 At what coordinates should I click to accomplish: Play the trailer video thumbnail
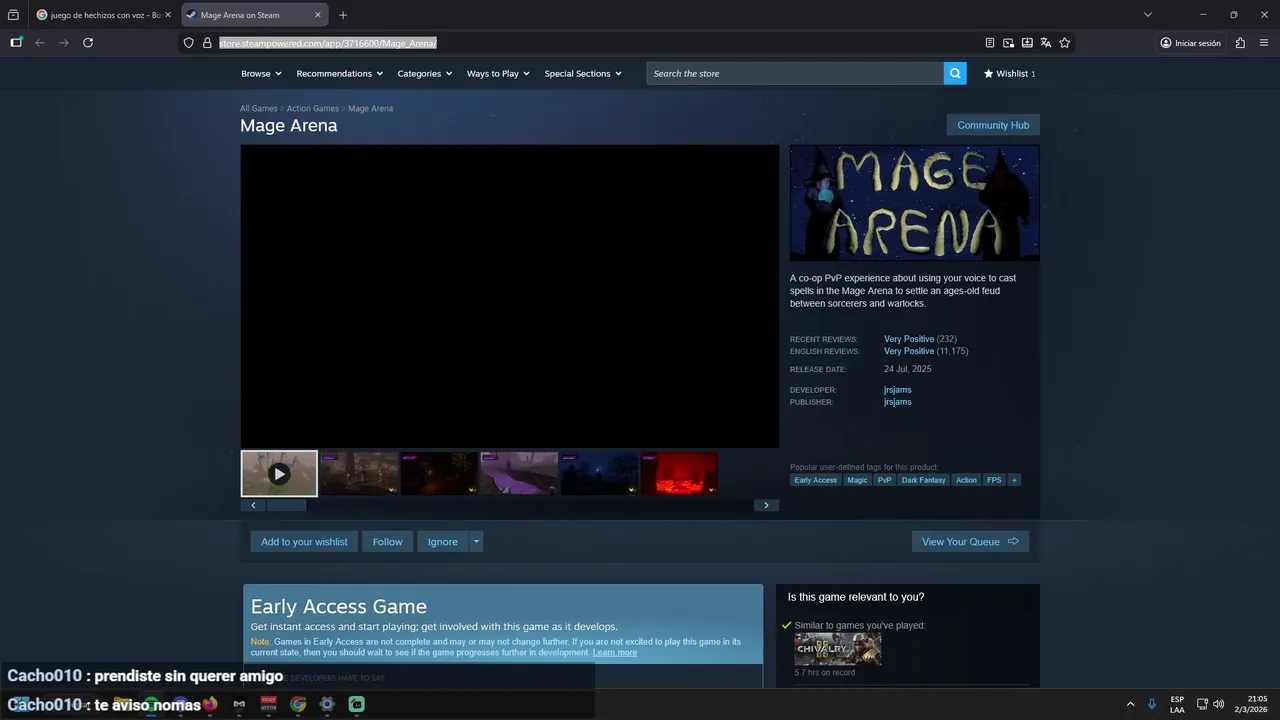(279, 474)
